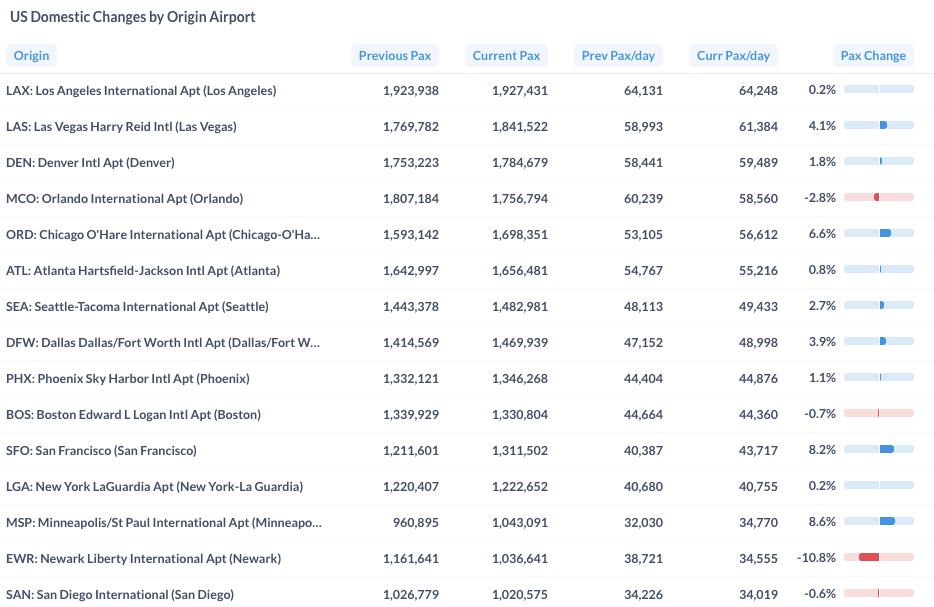The image size is (934, 607).
Task: Click the red -2.8% bar for Orlando
Action: (877, 197)
